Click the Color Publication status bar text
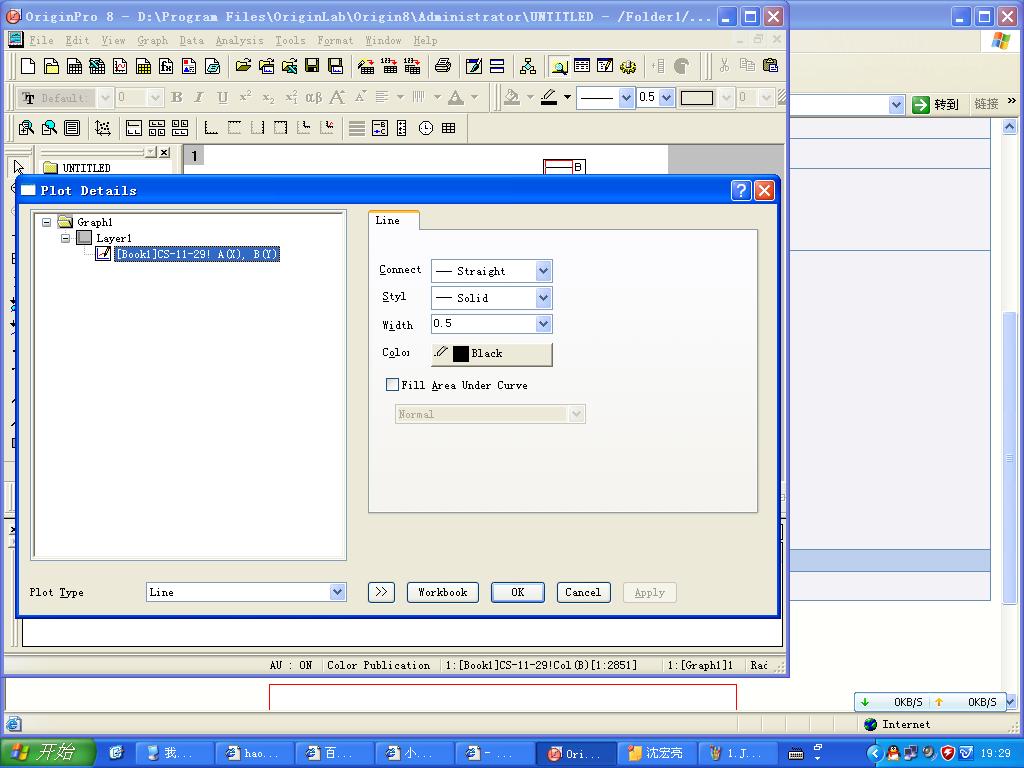This screenshot has height=768, width=1024. [379, 665]
